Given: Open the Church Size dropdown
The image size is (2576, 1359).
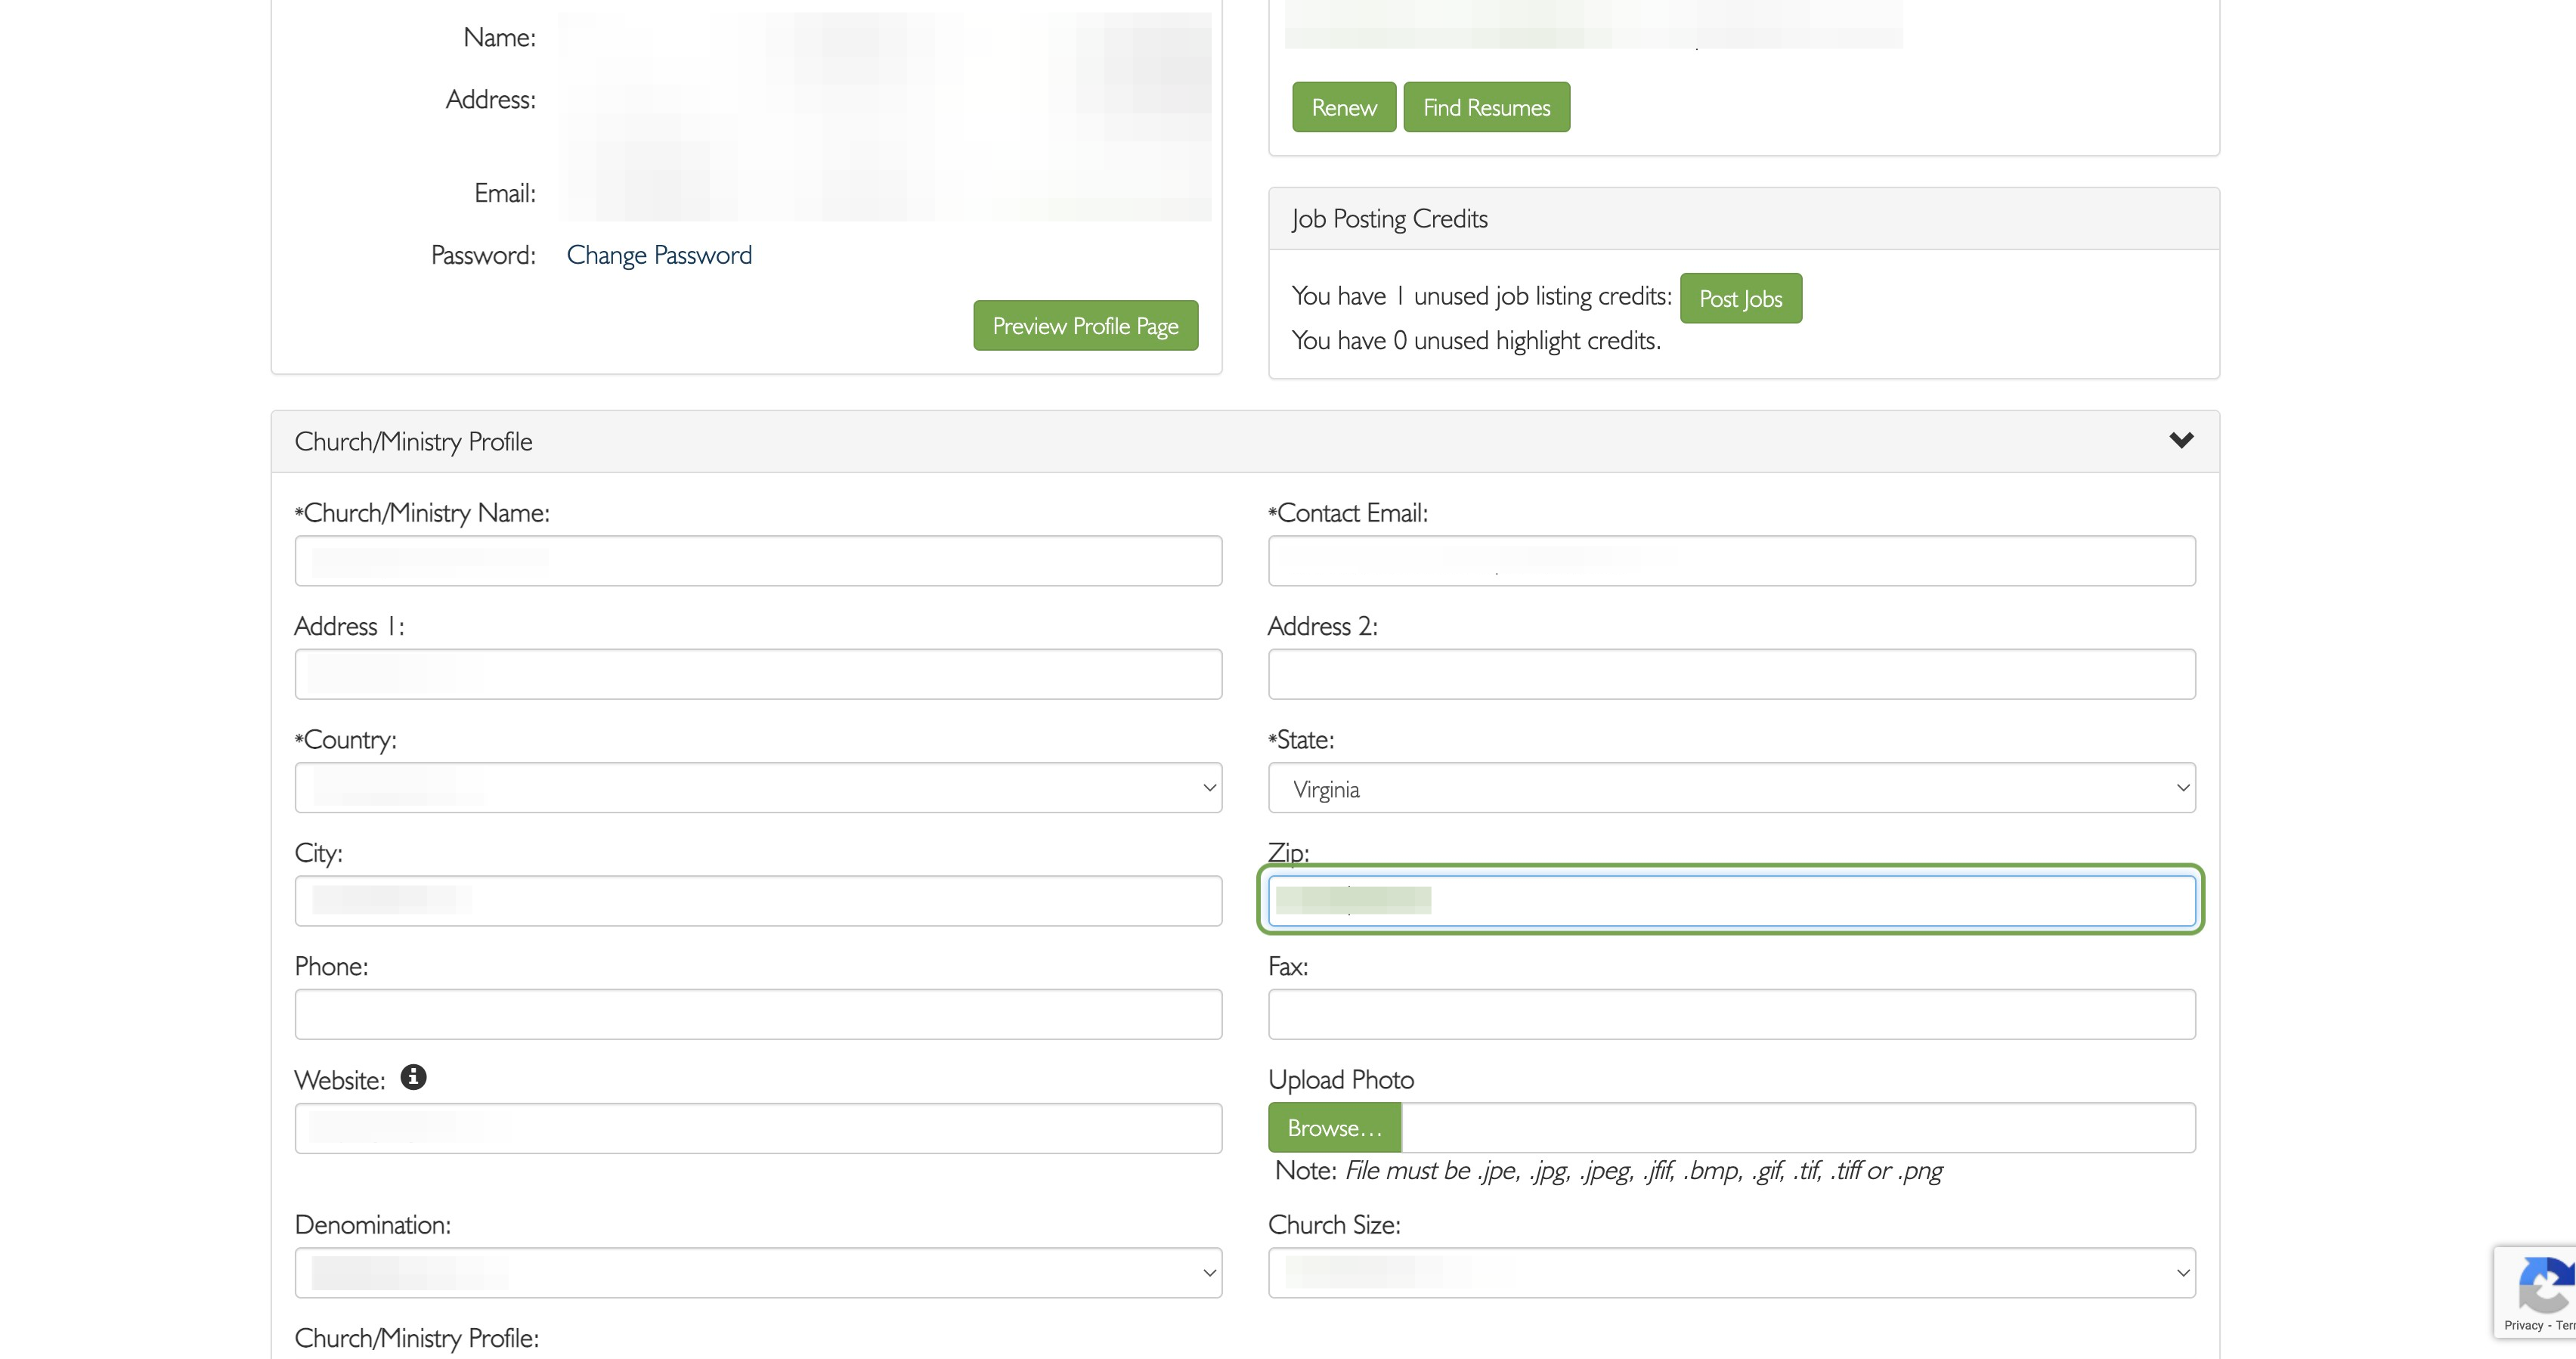Looking at the screenshot, I should 1731,1272.
